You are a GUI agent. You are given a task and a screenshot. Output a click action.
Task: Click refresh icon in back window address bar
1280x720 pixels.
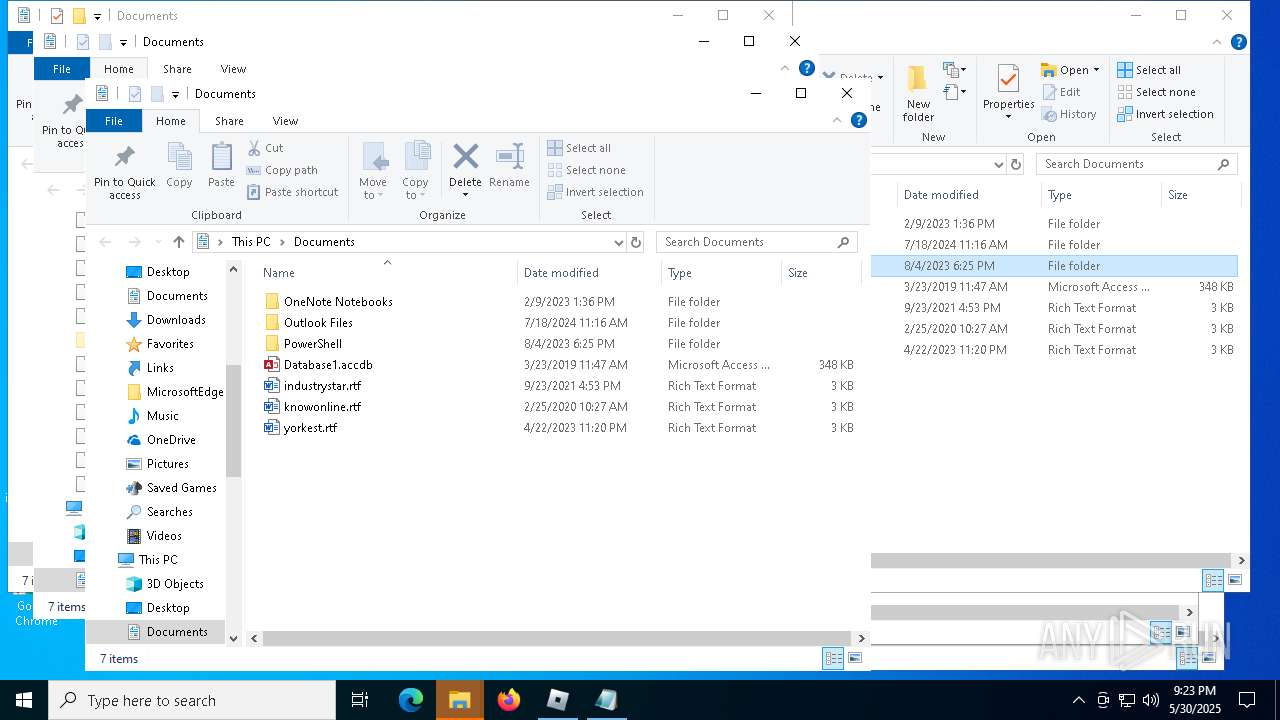click(x=1016, y=164)
